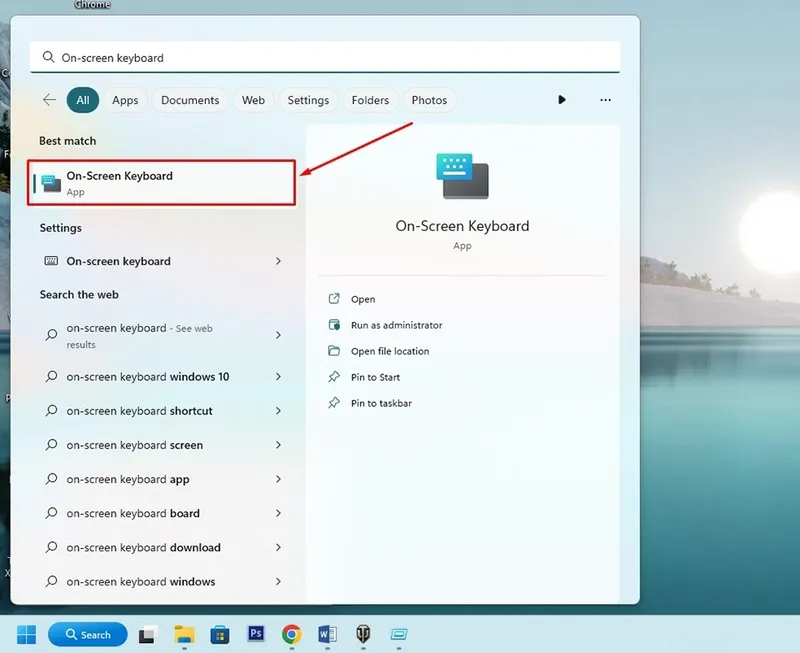Open the On-Screen Keyboard best match result
The image size is (800, 653).
click(161, 183)
